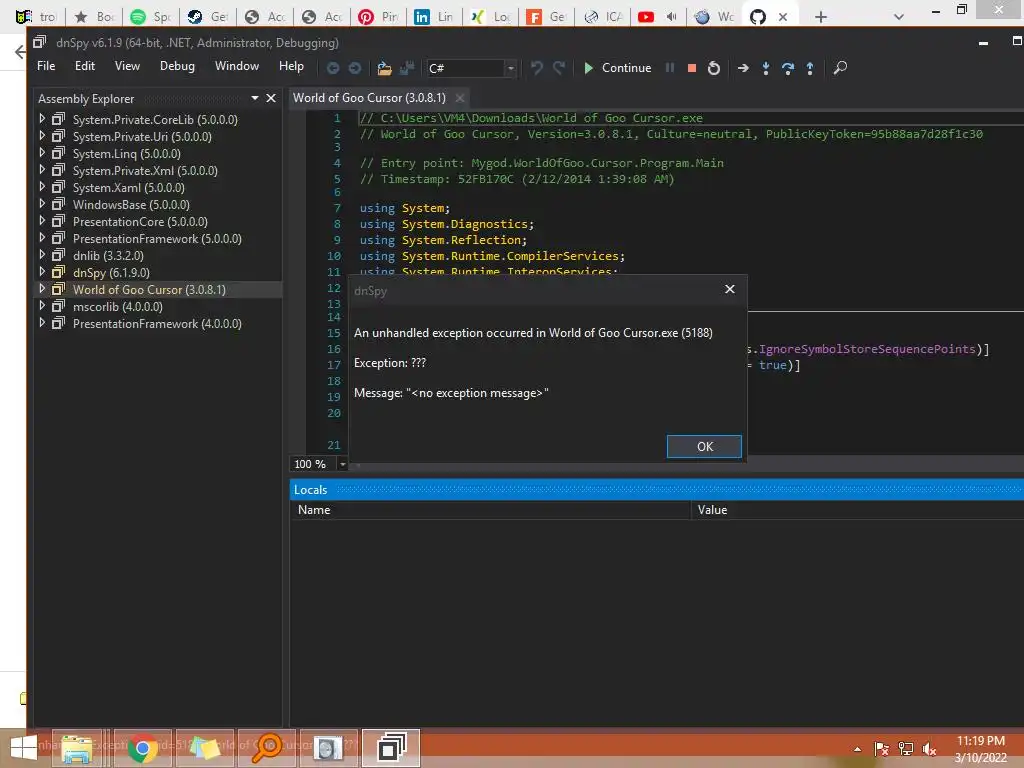
Task: Open File Explorer from the taskbar
Action: point(77,748)
